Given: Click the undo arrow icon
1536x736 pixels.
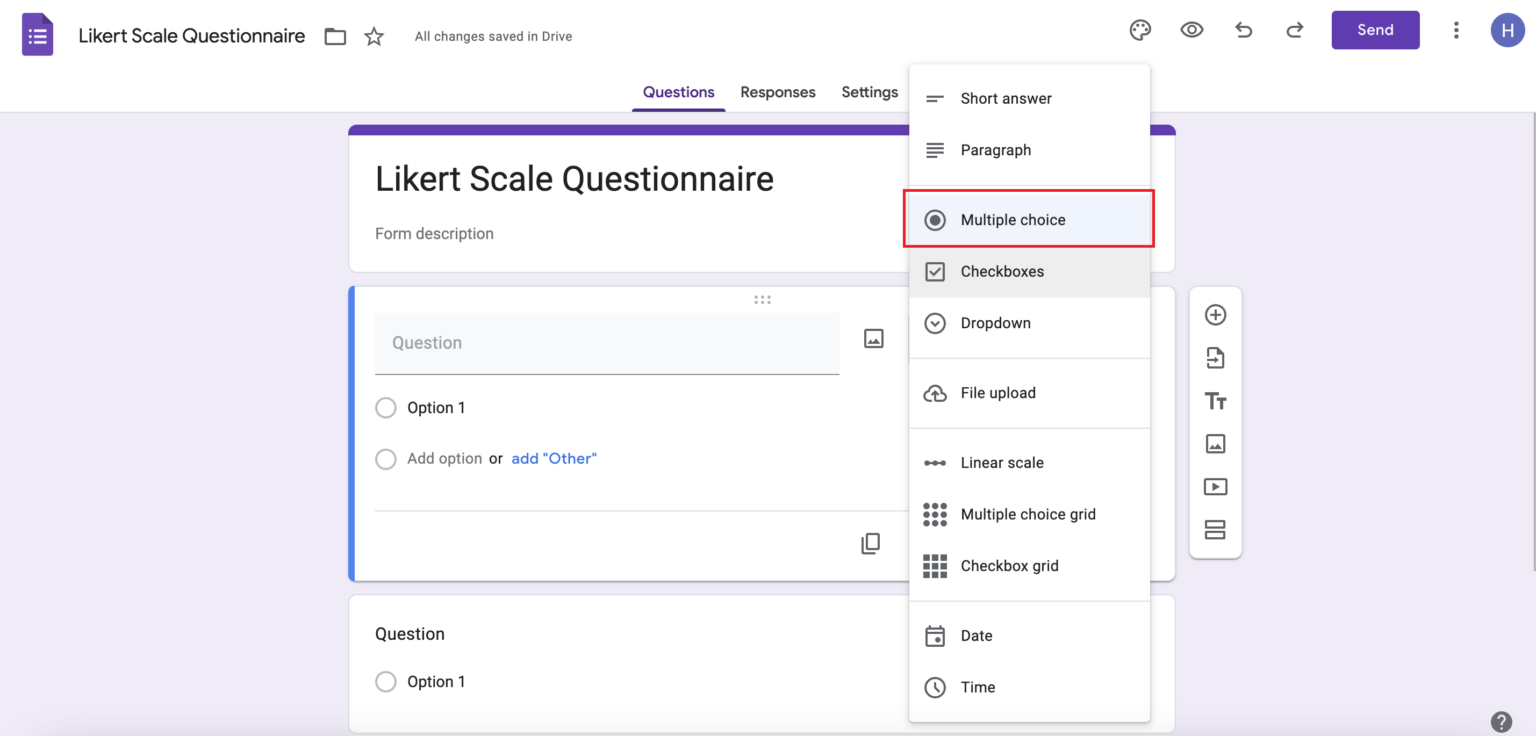Looking at the screenshot, I should [1243, 30].
